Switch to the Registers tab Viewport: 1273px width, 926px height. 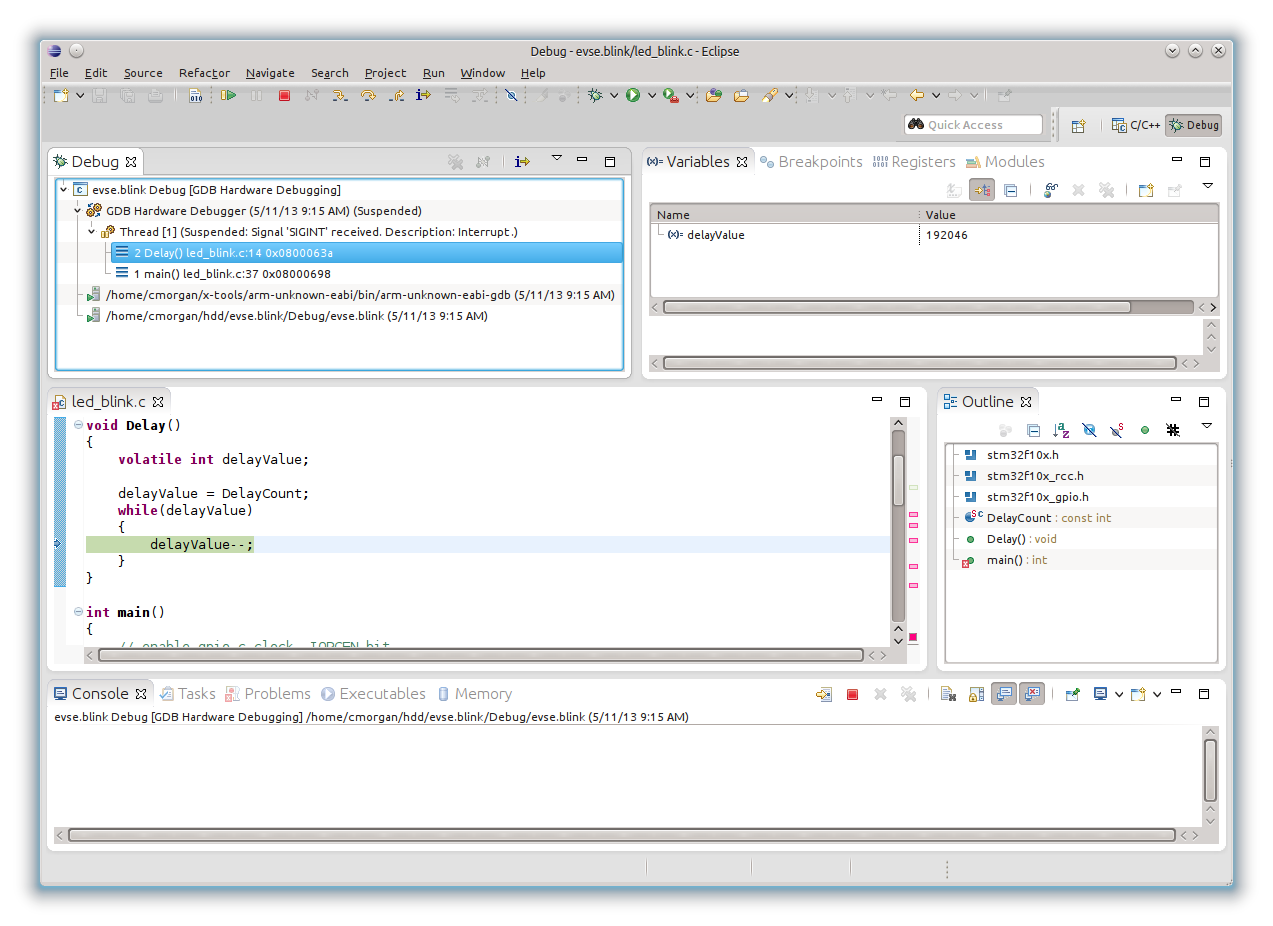(x=914, y=162)
